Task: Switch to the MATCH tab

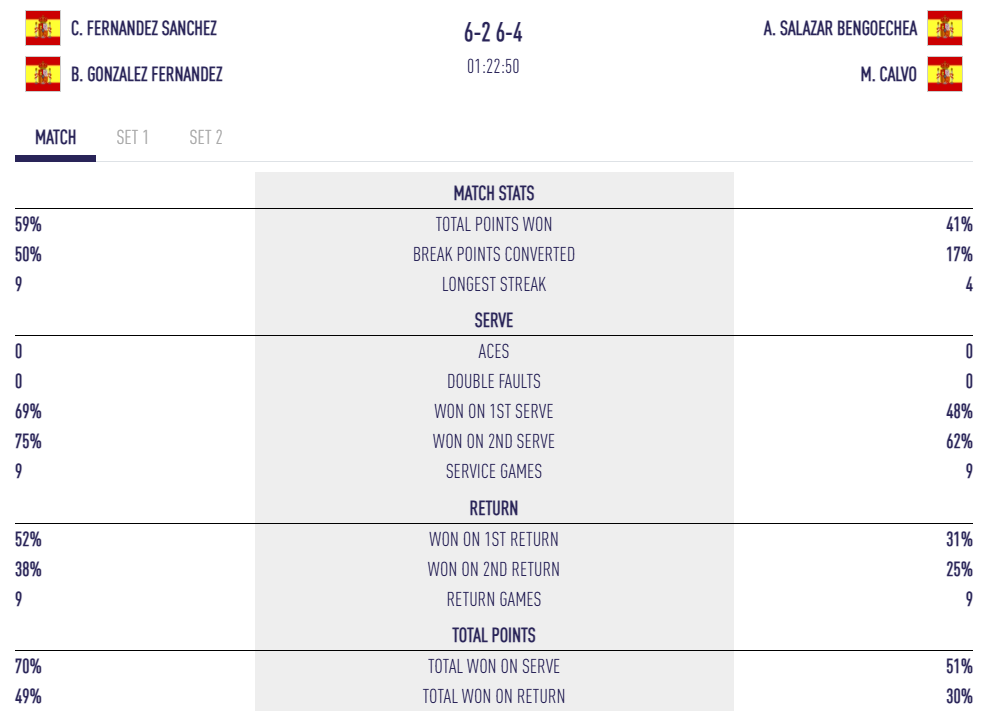Action: click(55, 138)
